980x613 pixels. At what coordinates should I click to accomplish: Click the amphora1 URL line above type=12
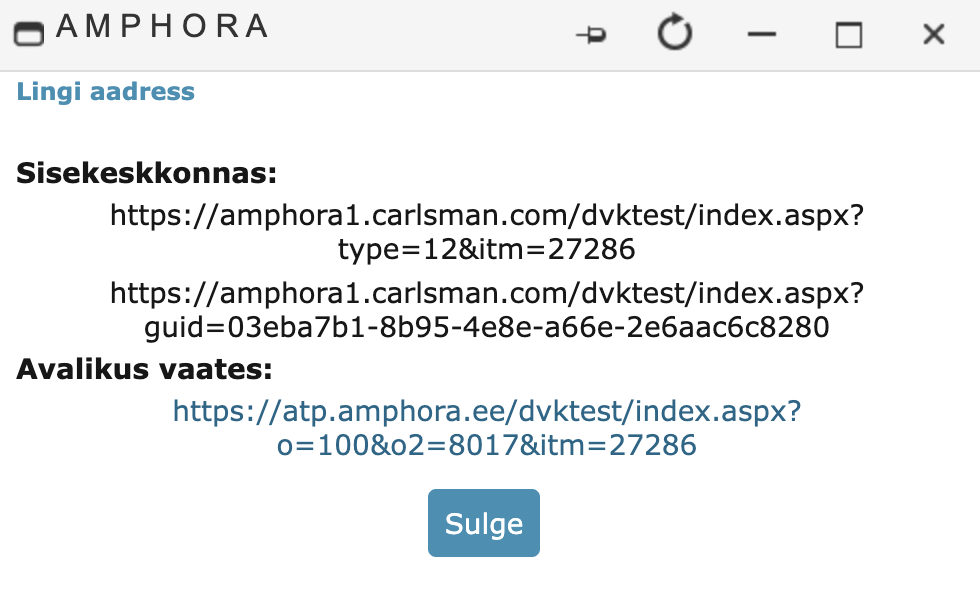(x=487, y=216)
